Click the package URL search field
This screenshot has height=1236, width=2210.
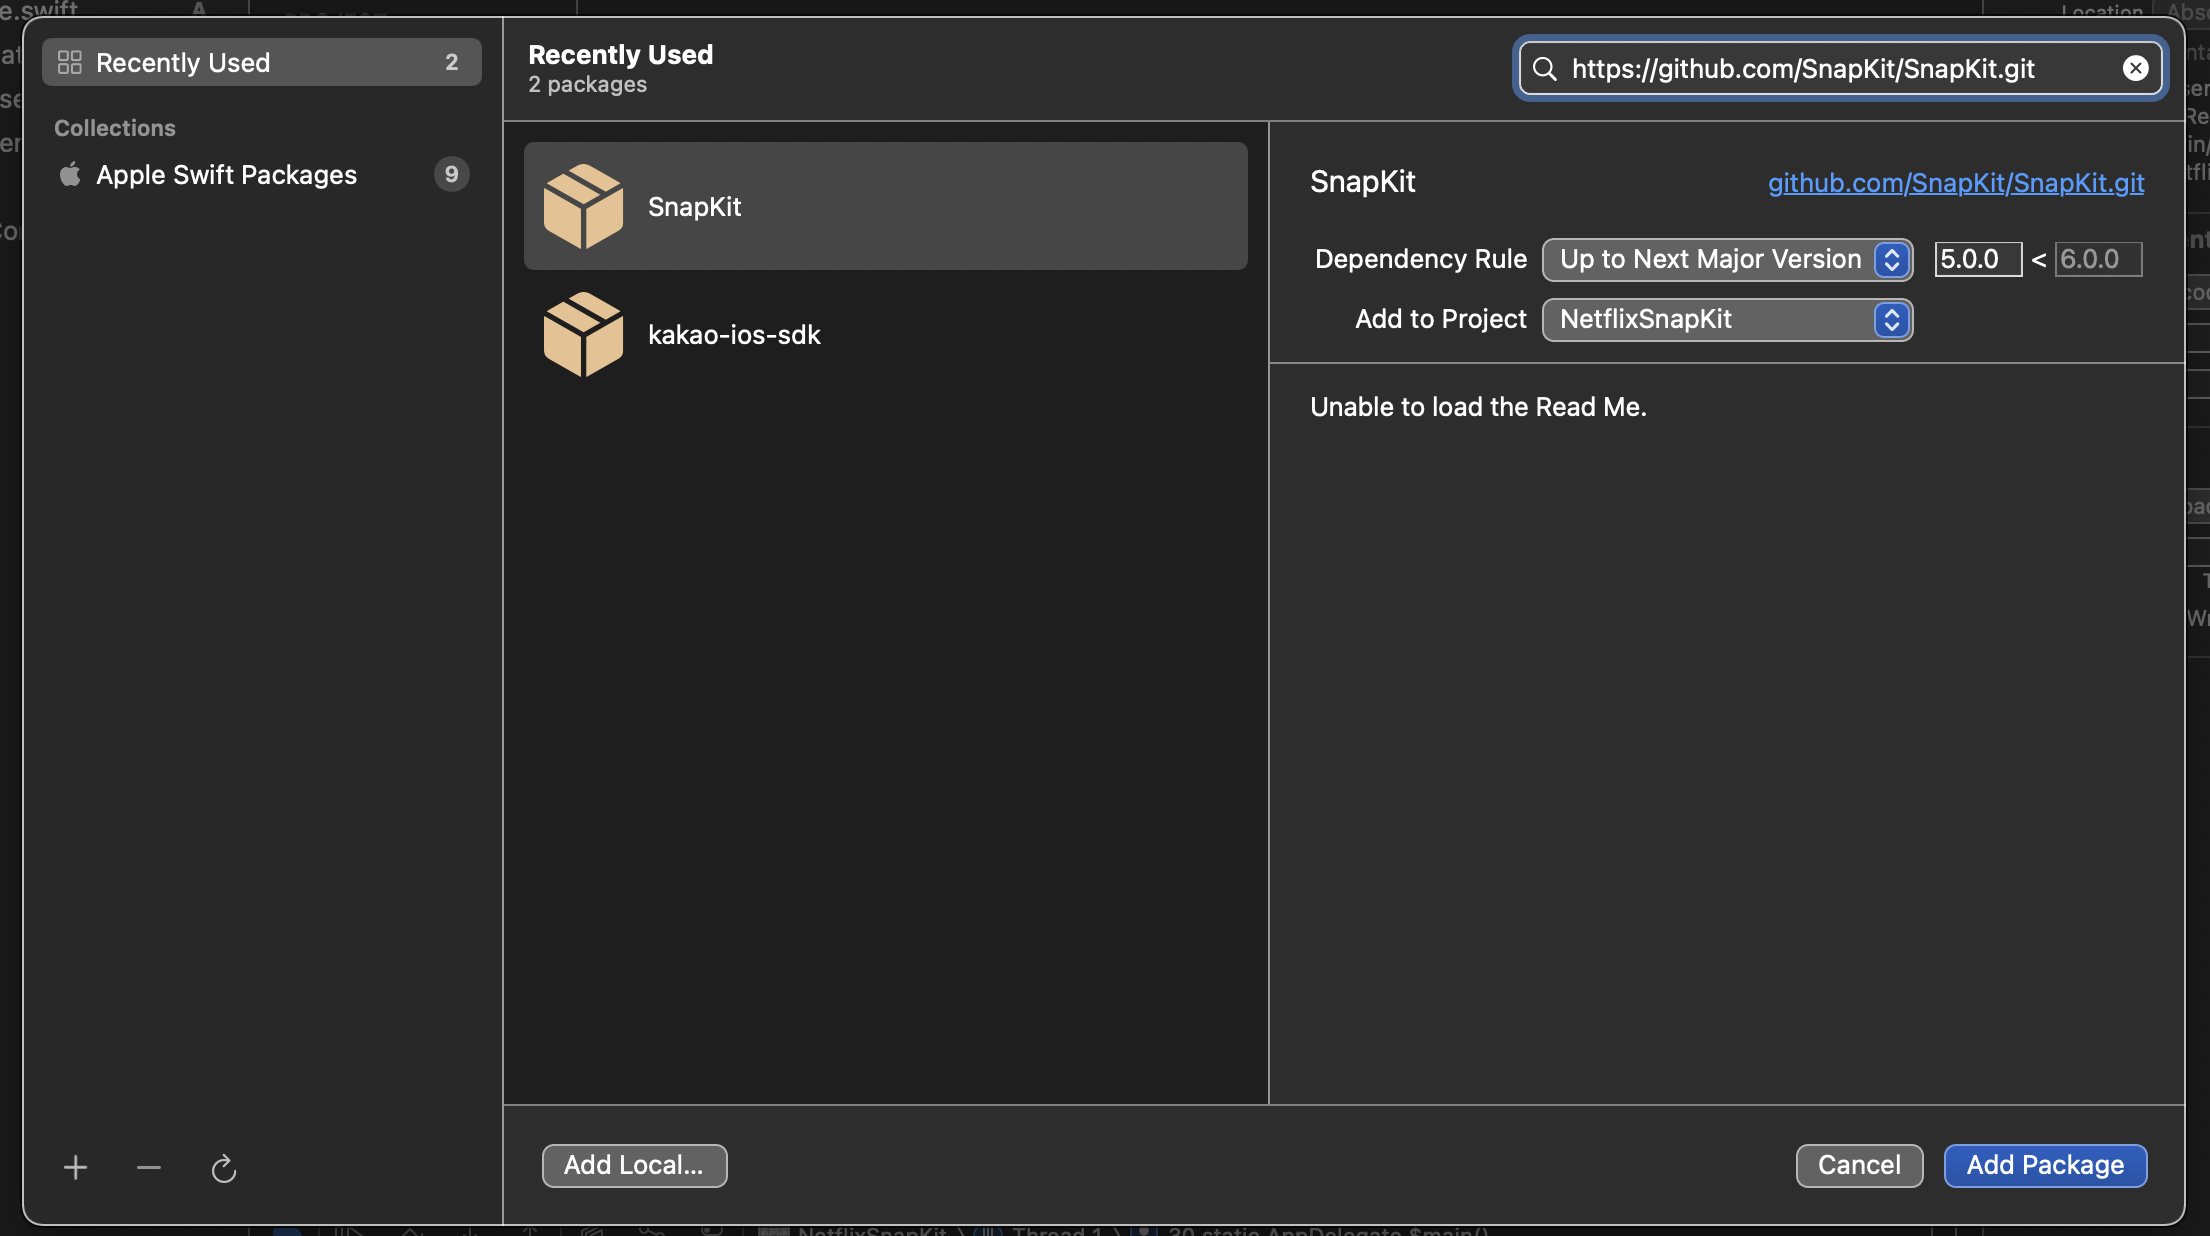(1830, 68)
